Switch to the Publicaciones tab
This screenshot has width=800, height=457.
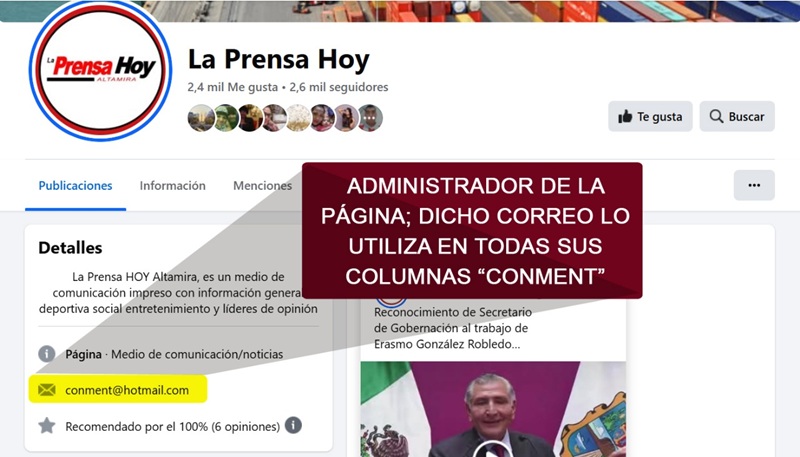tap(76, 186)
